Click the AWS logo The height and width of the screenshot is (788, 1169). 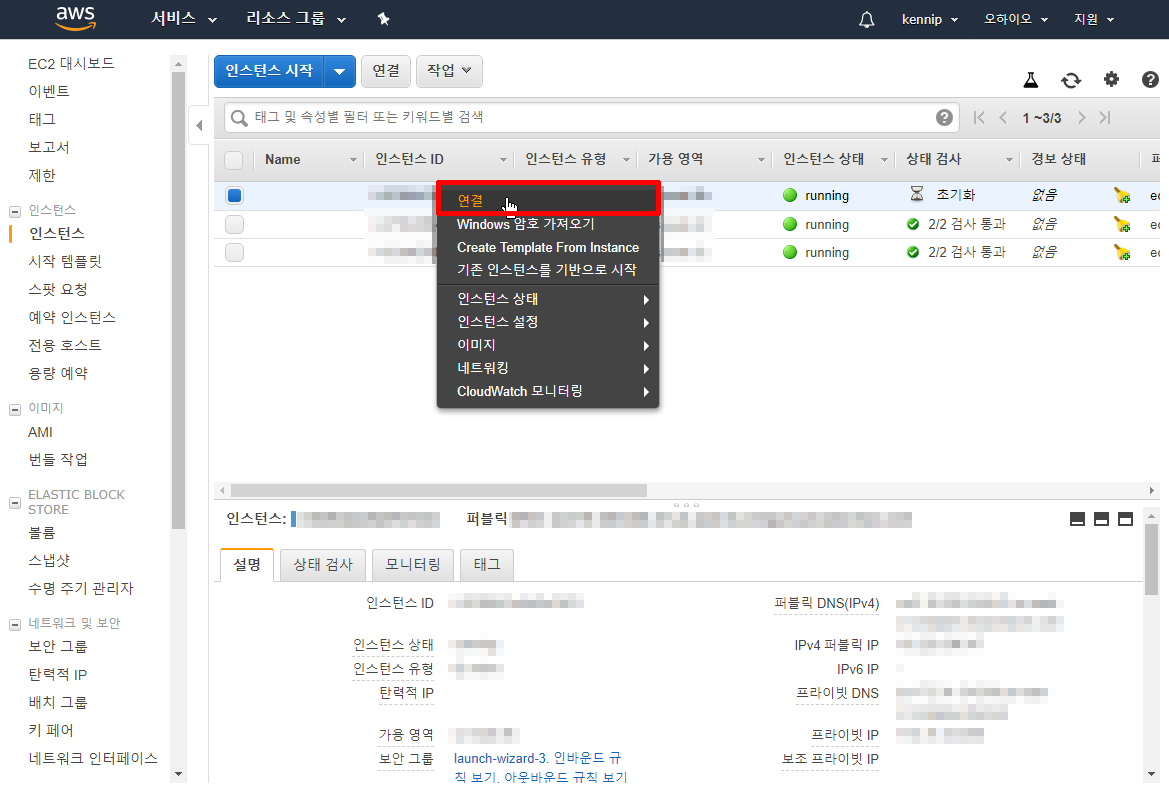[x=75, y=19]
